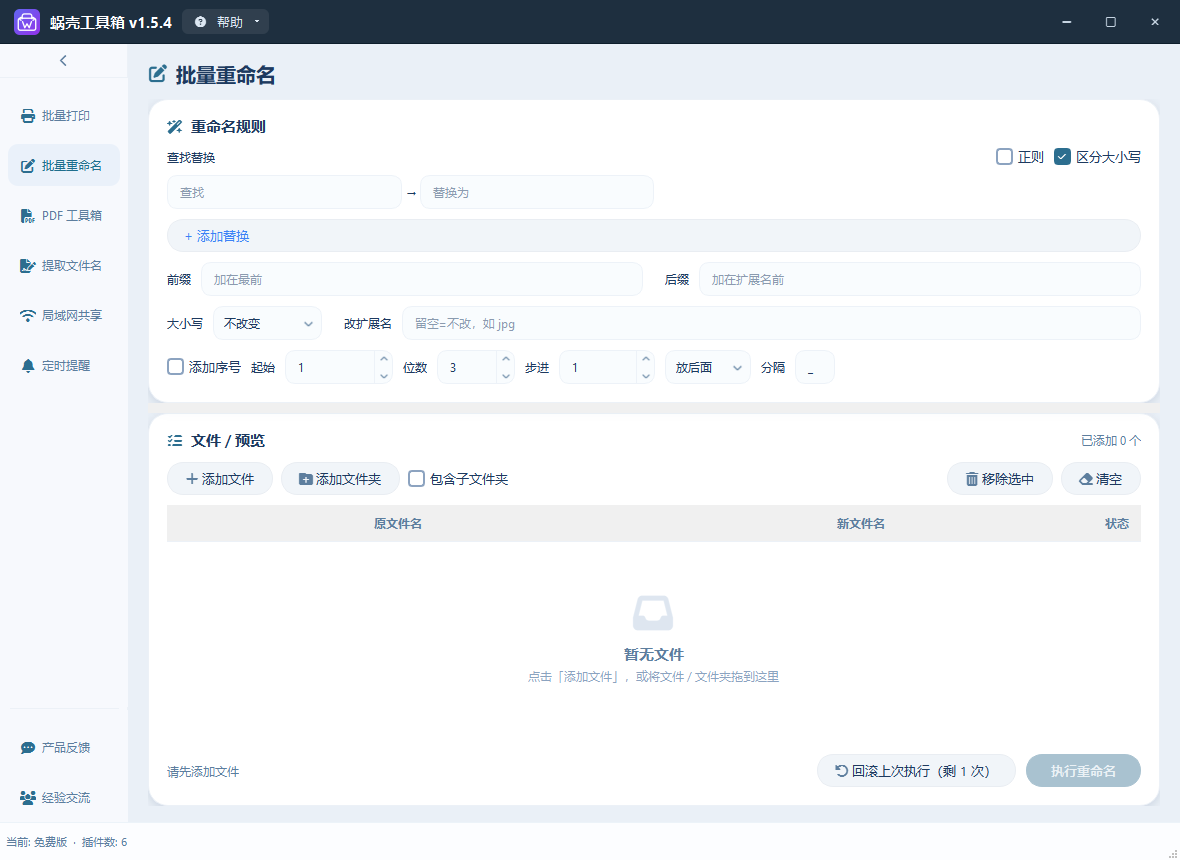Click the list icon beside 文件 / 预览
The height and width of the screenshot is (860, 1180).
tap(175, 441)
